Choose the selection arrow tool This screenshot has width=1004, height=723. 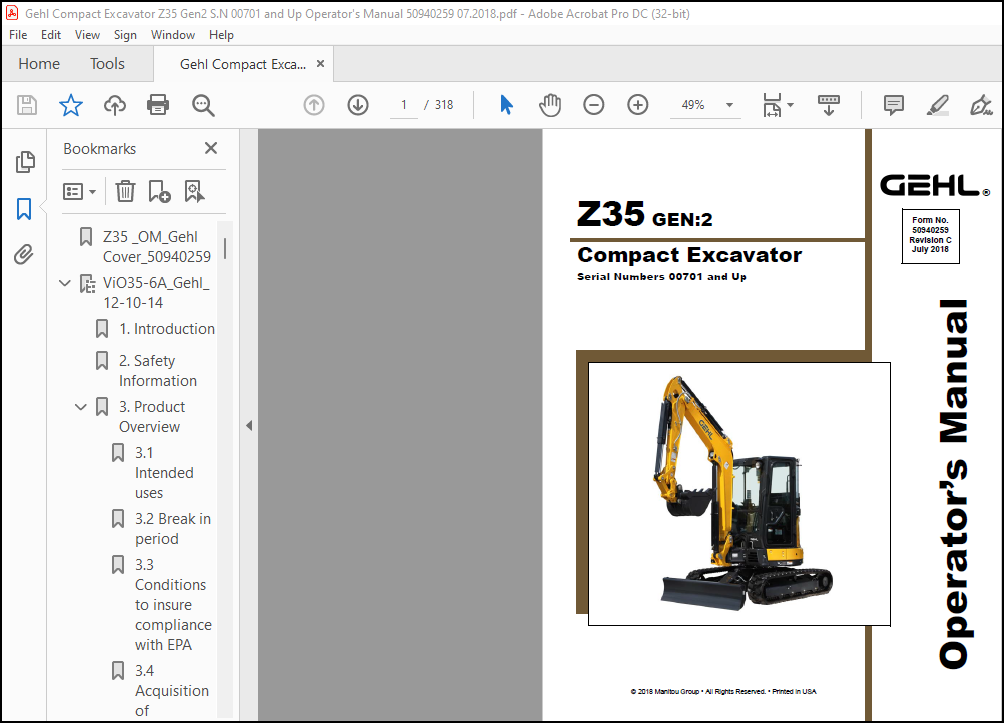pyautogui.click(x=506, y=105)
